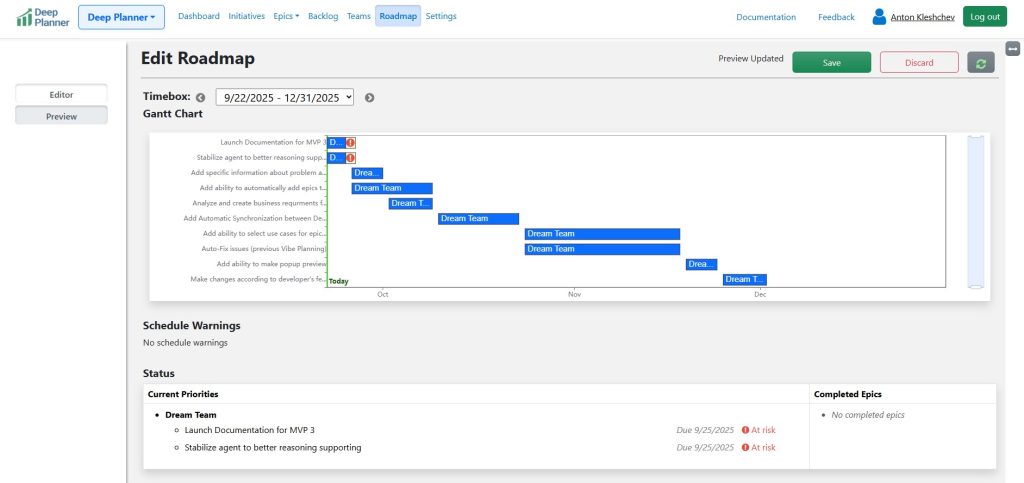Viewport: 1024px width, 483px height.
Task: Switch to Editor view
Action: [61, 95]
